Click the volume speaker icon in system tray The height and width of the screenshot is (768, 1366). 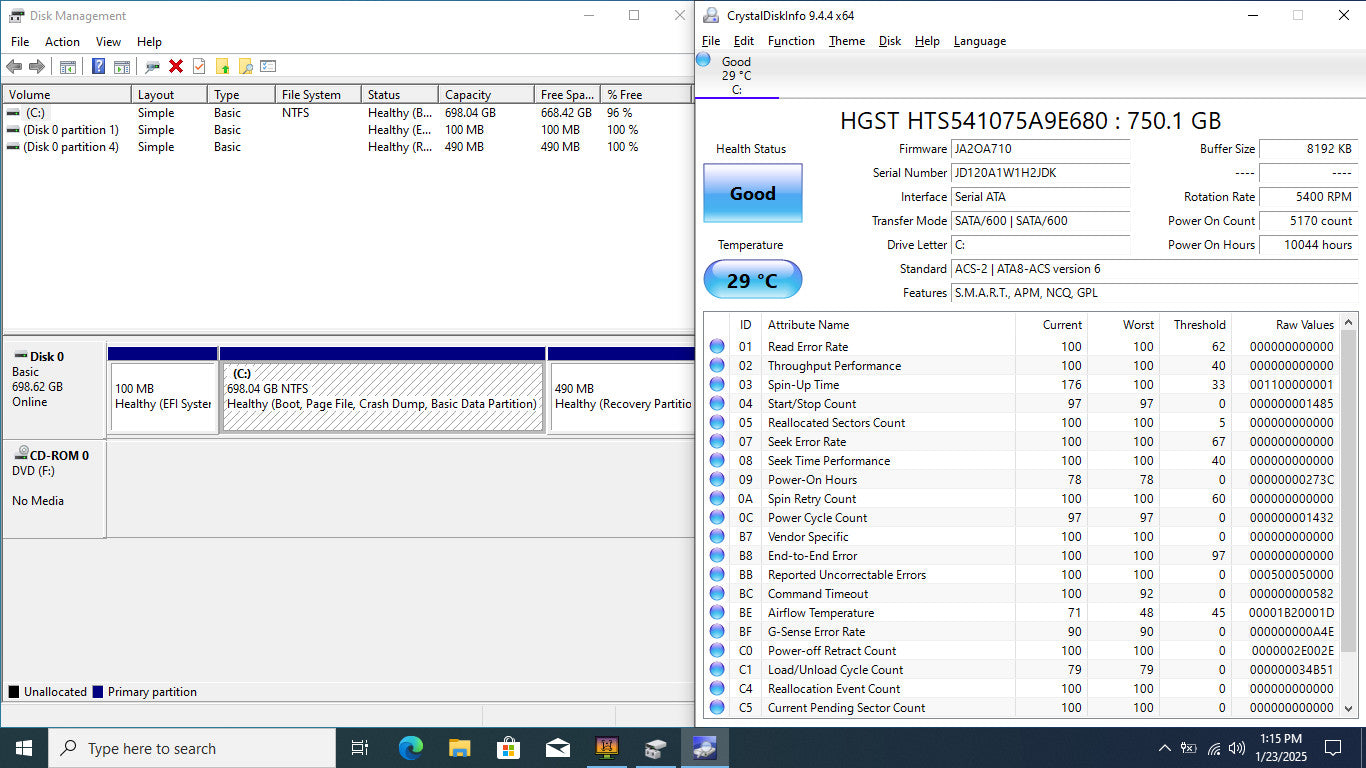(1239, 748)
